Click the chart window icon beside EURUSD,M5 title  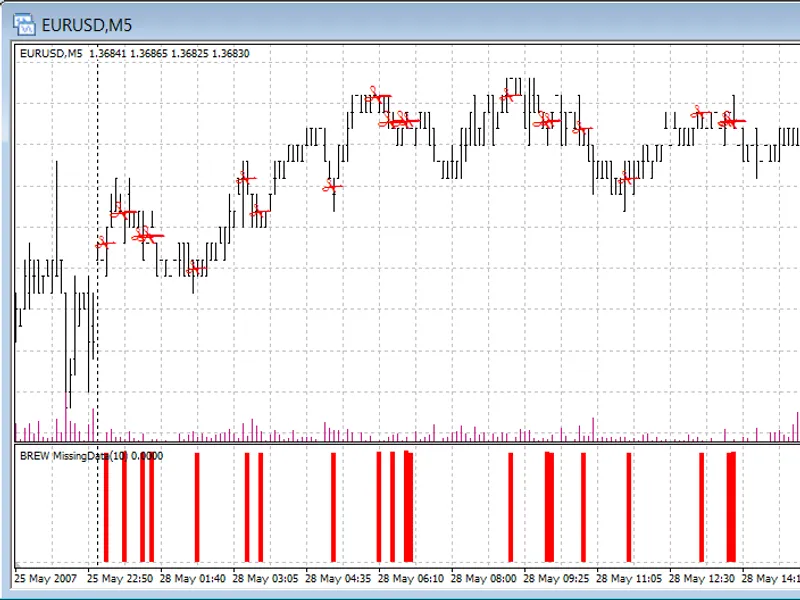coord(24,25)
